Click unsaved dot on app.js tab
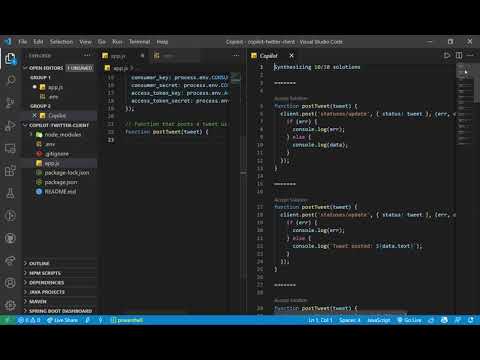The width and height of the screenshot is (480, 360). pos(142,56)
